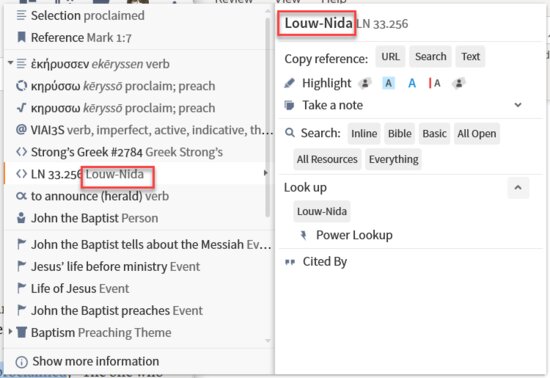Select the 'Baptism Preaching Theme' row

139,332
